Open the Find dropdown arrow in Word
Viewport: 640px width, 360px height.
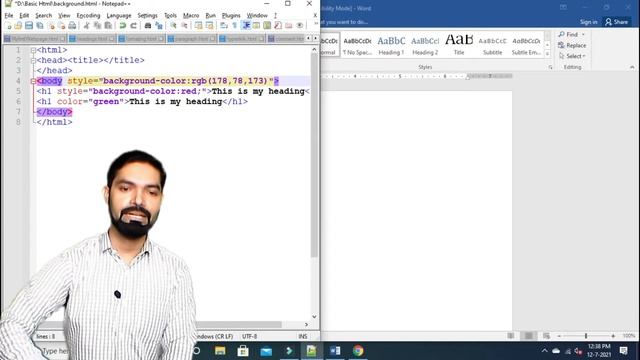point(583,34)
